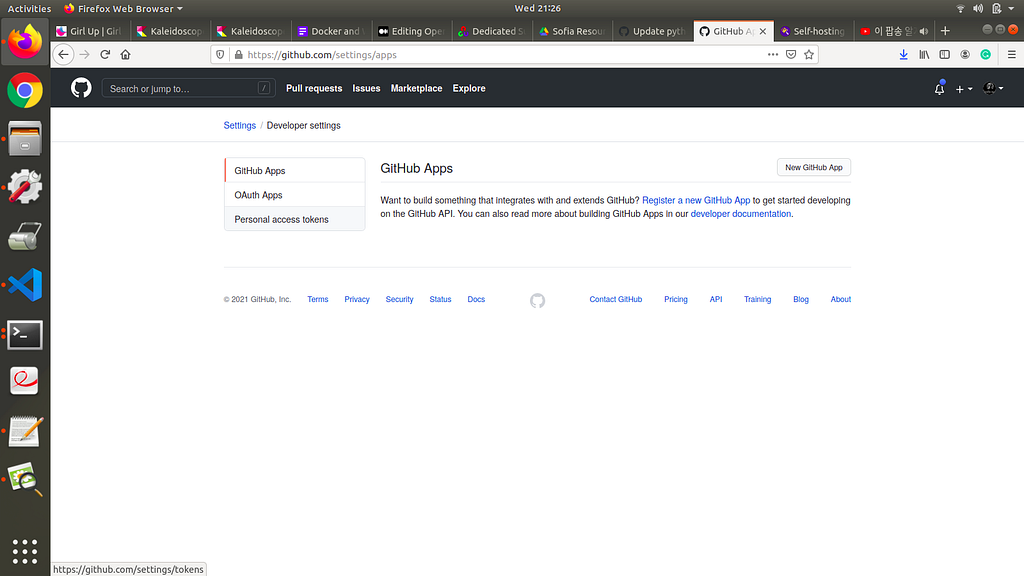Save page to Pocket icon
The width and height of the screenshot is (1024, 576).
coord(791,55)
